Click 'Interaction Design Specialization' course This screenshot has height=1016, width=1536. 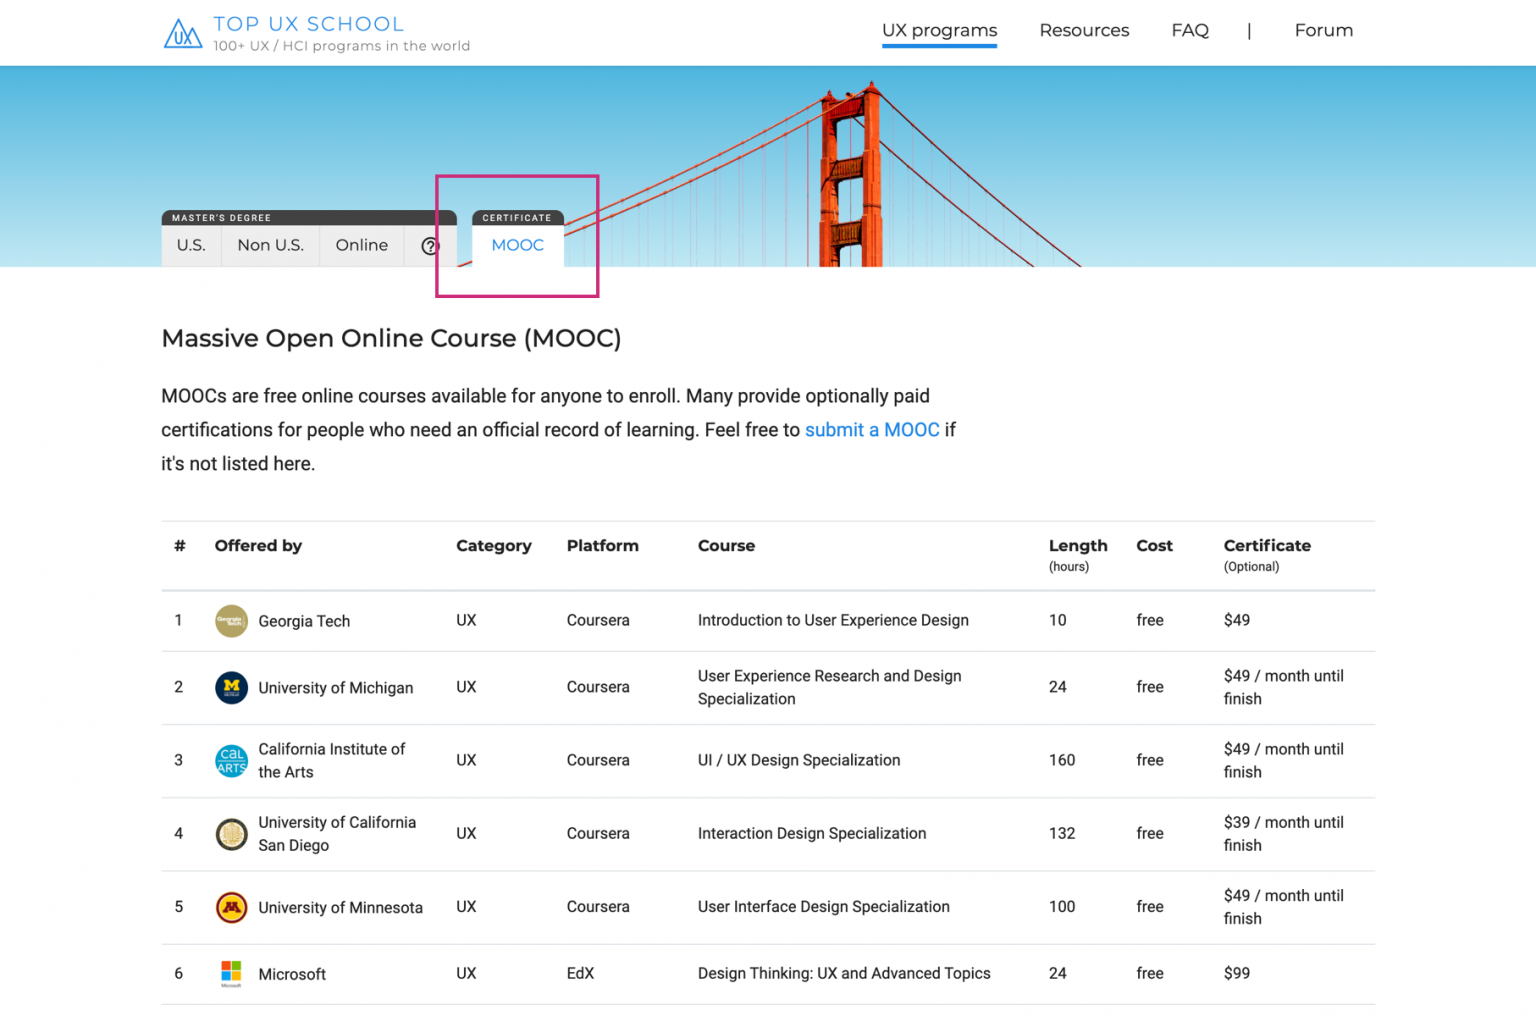coord(812,833)
